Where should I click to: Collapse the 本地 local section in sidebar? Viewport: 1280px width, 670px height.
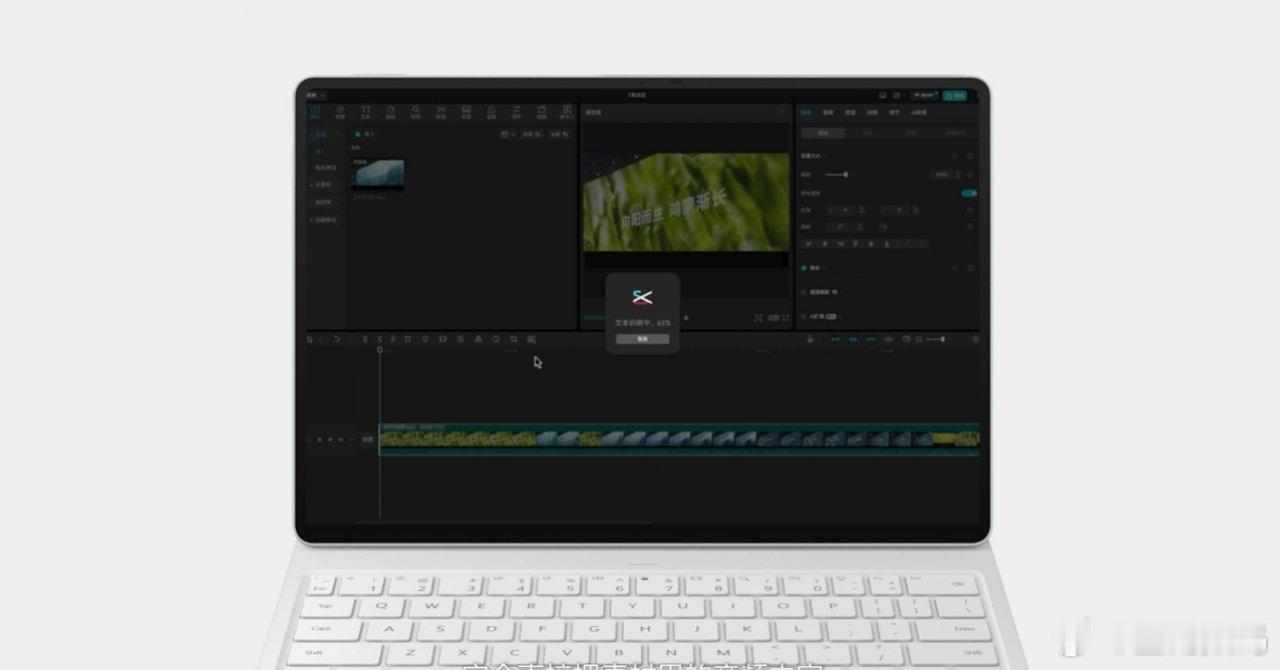pyautogui.click(x=322, y=134)
